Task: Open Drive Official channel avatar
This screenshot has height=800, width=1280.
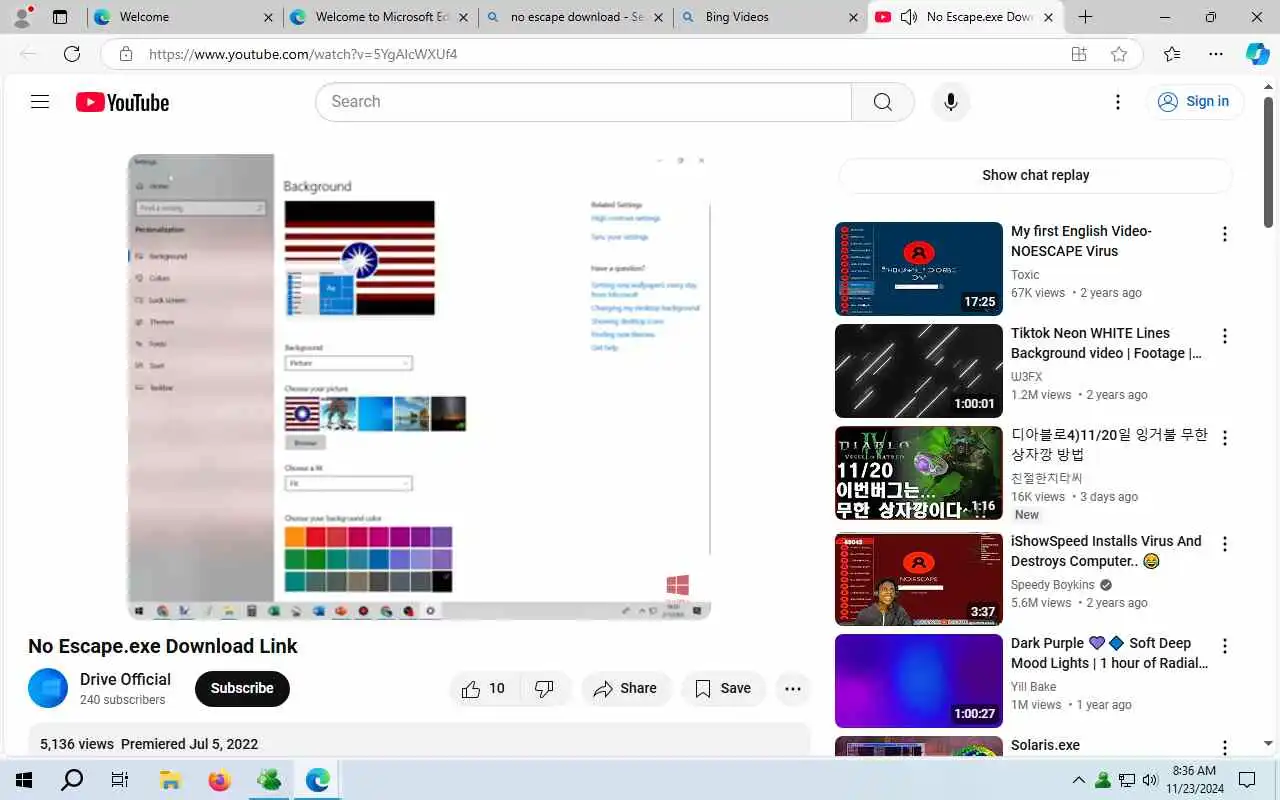Action: click(x=48, y=688)
